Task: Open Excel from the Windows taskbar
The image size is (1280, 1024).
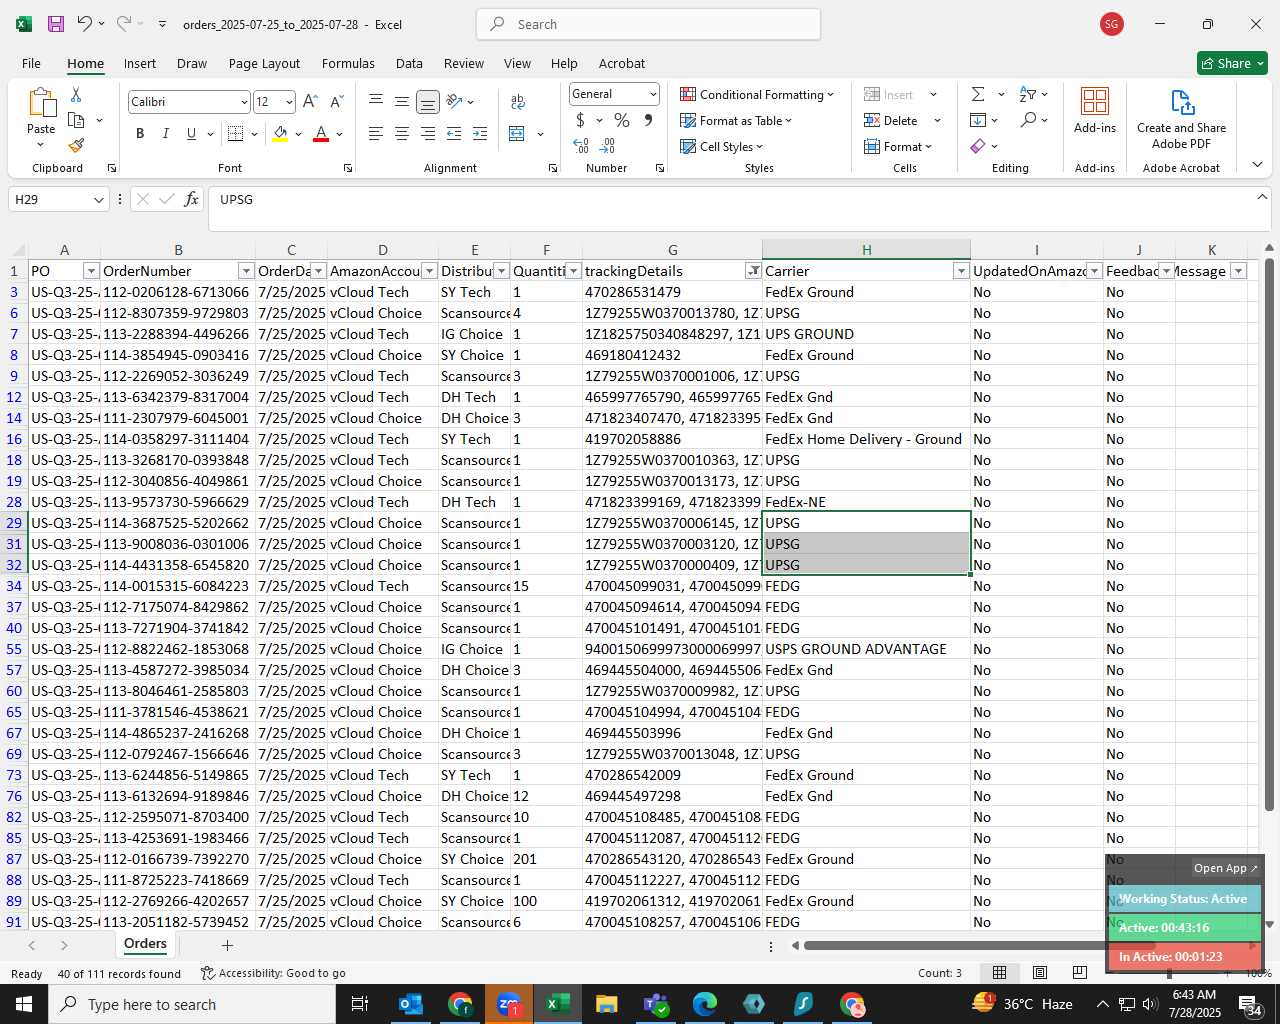Action: (x=558, y=1004)
